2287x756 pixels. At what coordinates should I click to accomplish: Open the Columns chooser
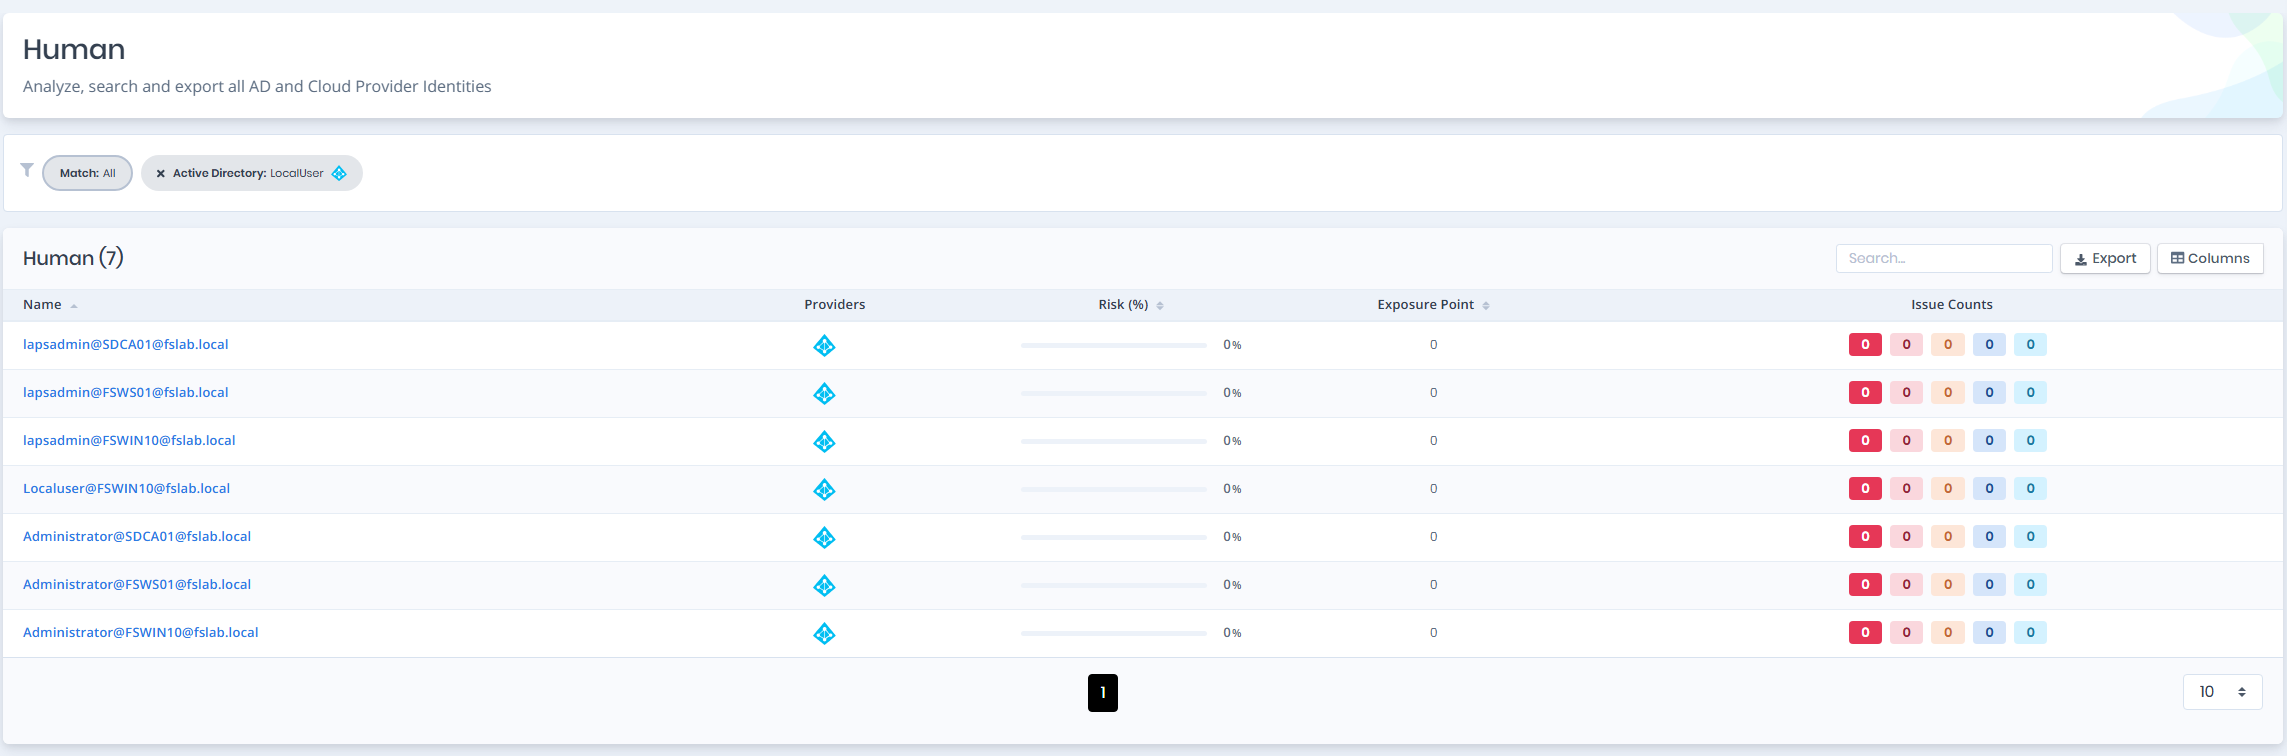[2210, 258]
